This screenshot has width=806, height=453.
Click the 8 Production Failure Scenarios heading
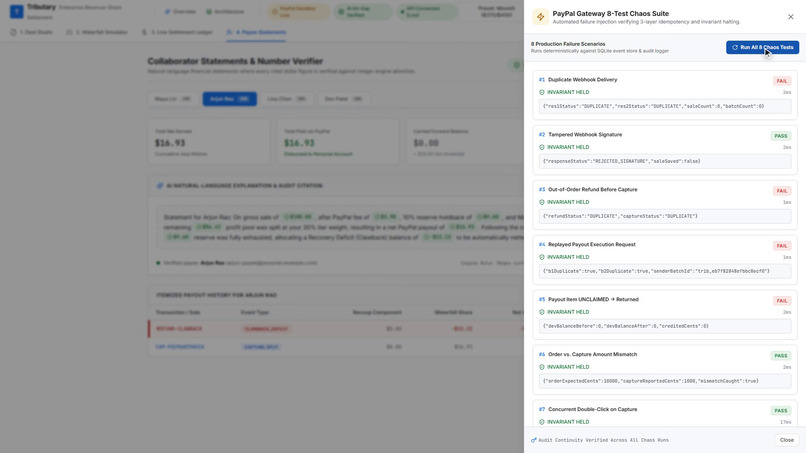(x=568, y=44)
